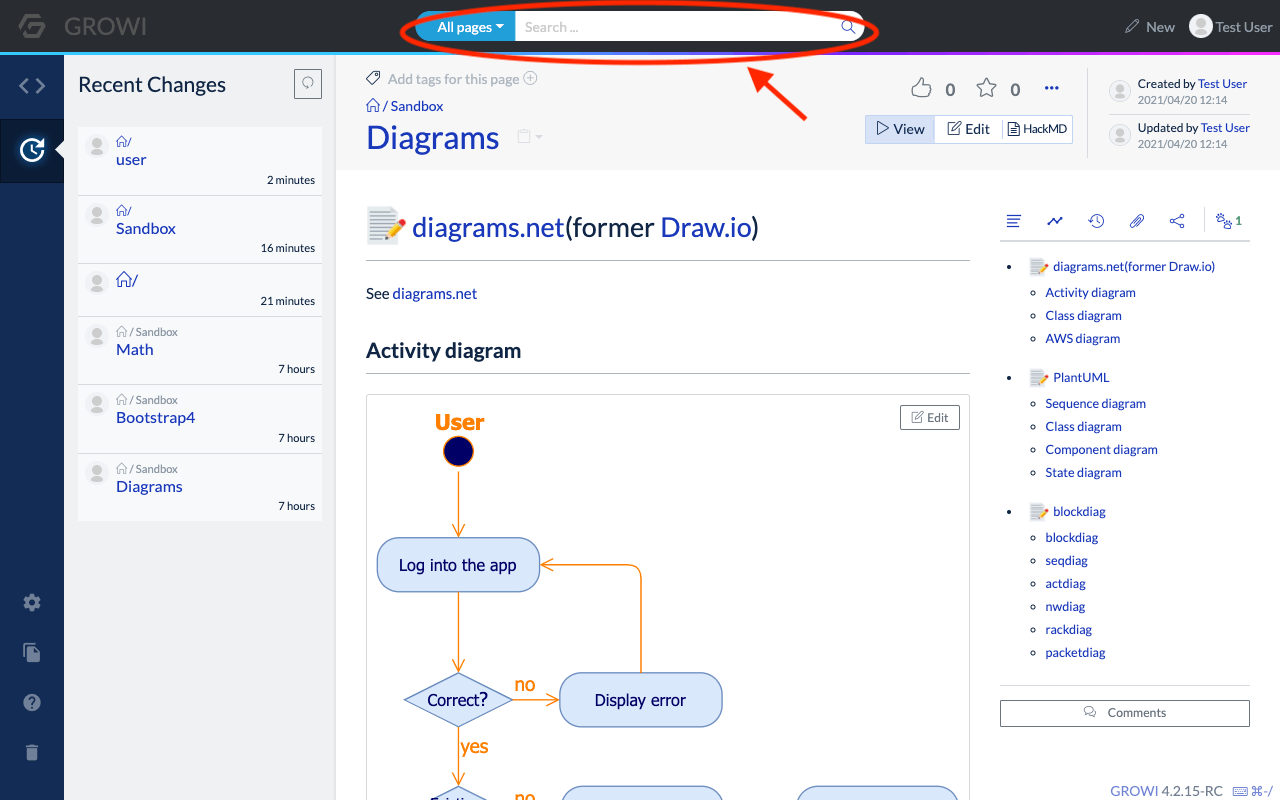1280x800 pixels.
Task: Focus the Search input field
Action: pos(680,27)
